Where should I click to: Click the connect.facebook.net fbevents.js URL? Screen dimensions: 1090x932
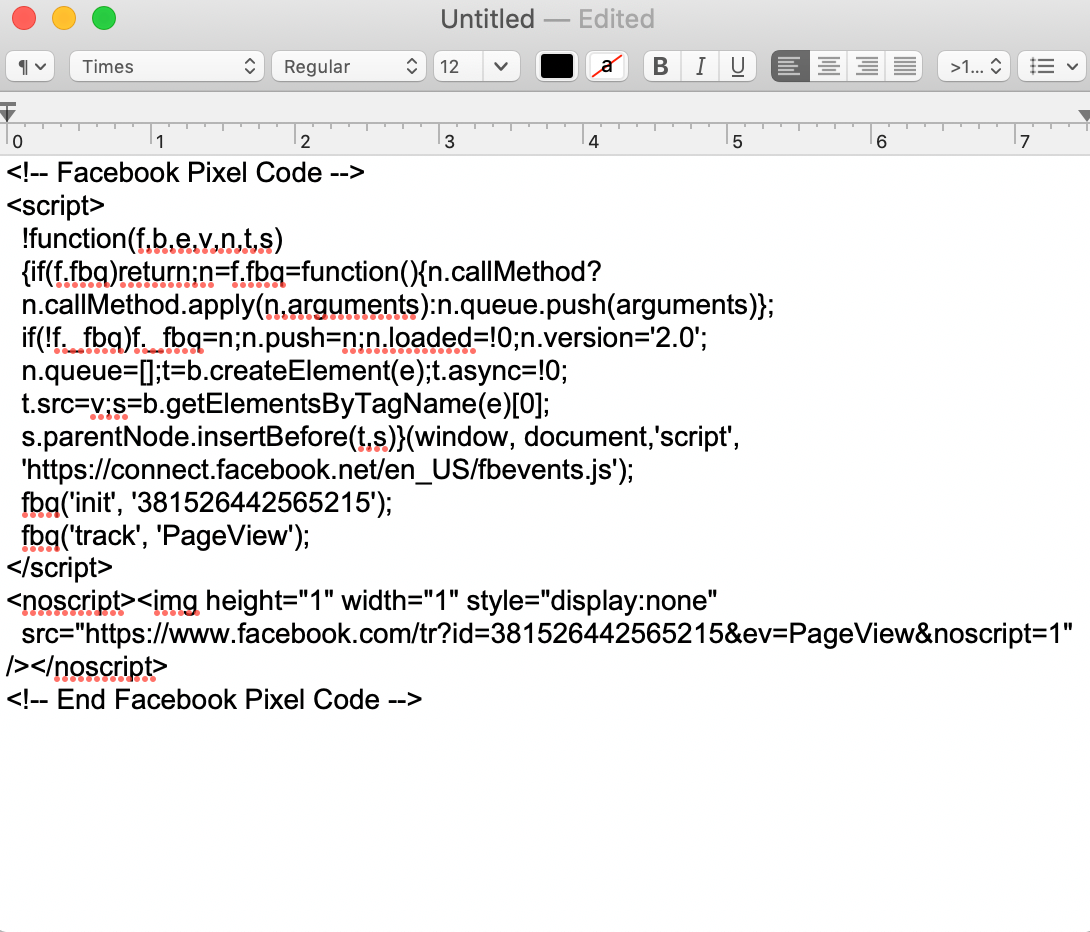[x=327, y=470]
